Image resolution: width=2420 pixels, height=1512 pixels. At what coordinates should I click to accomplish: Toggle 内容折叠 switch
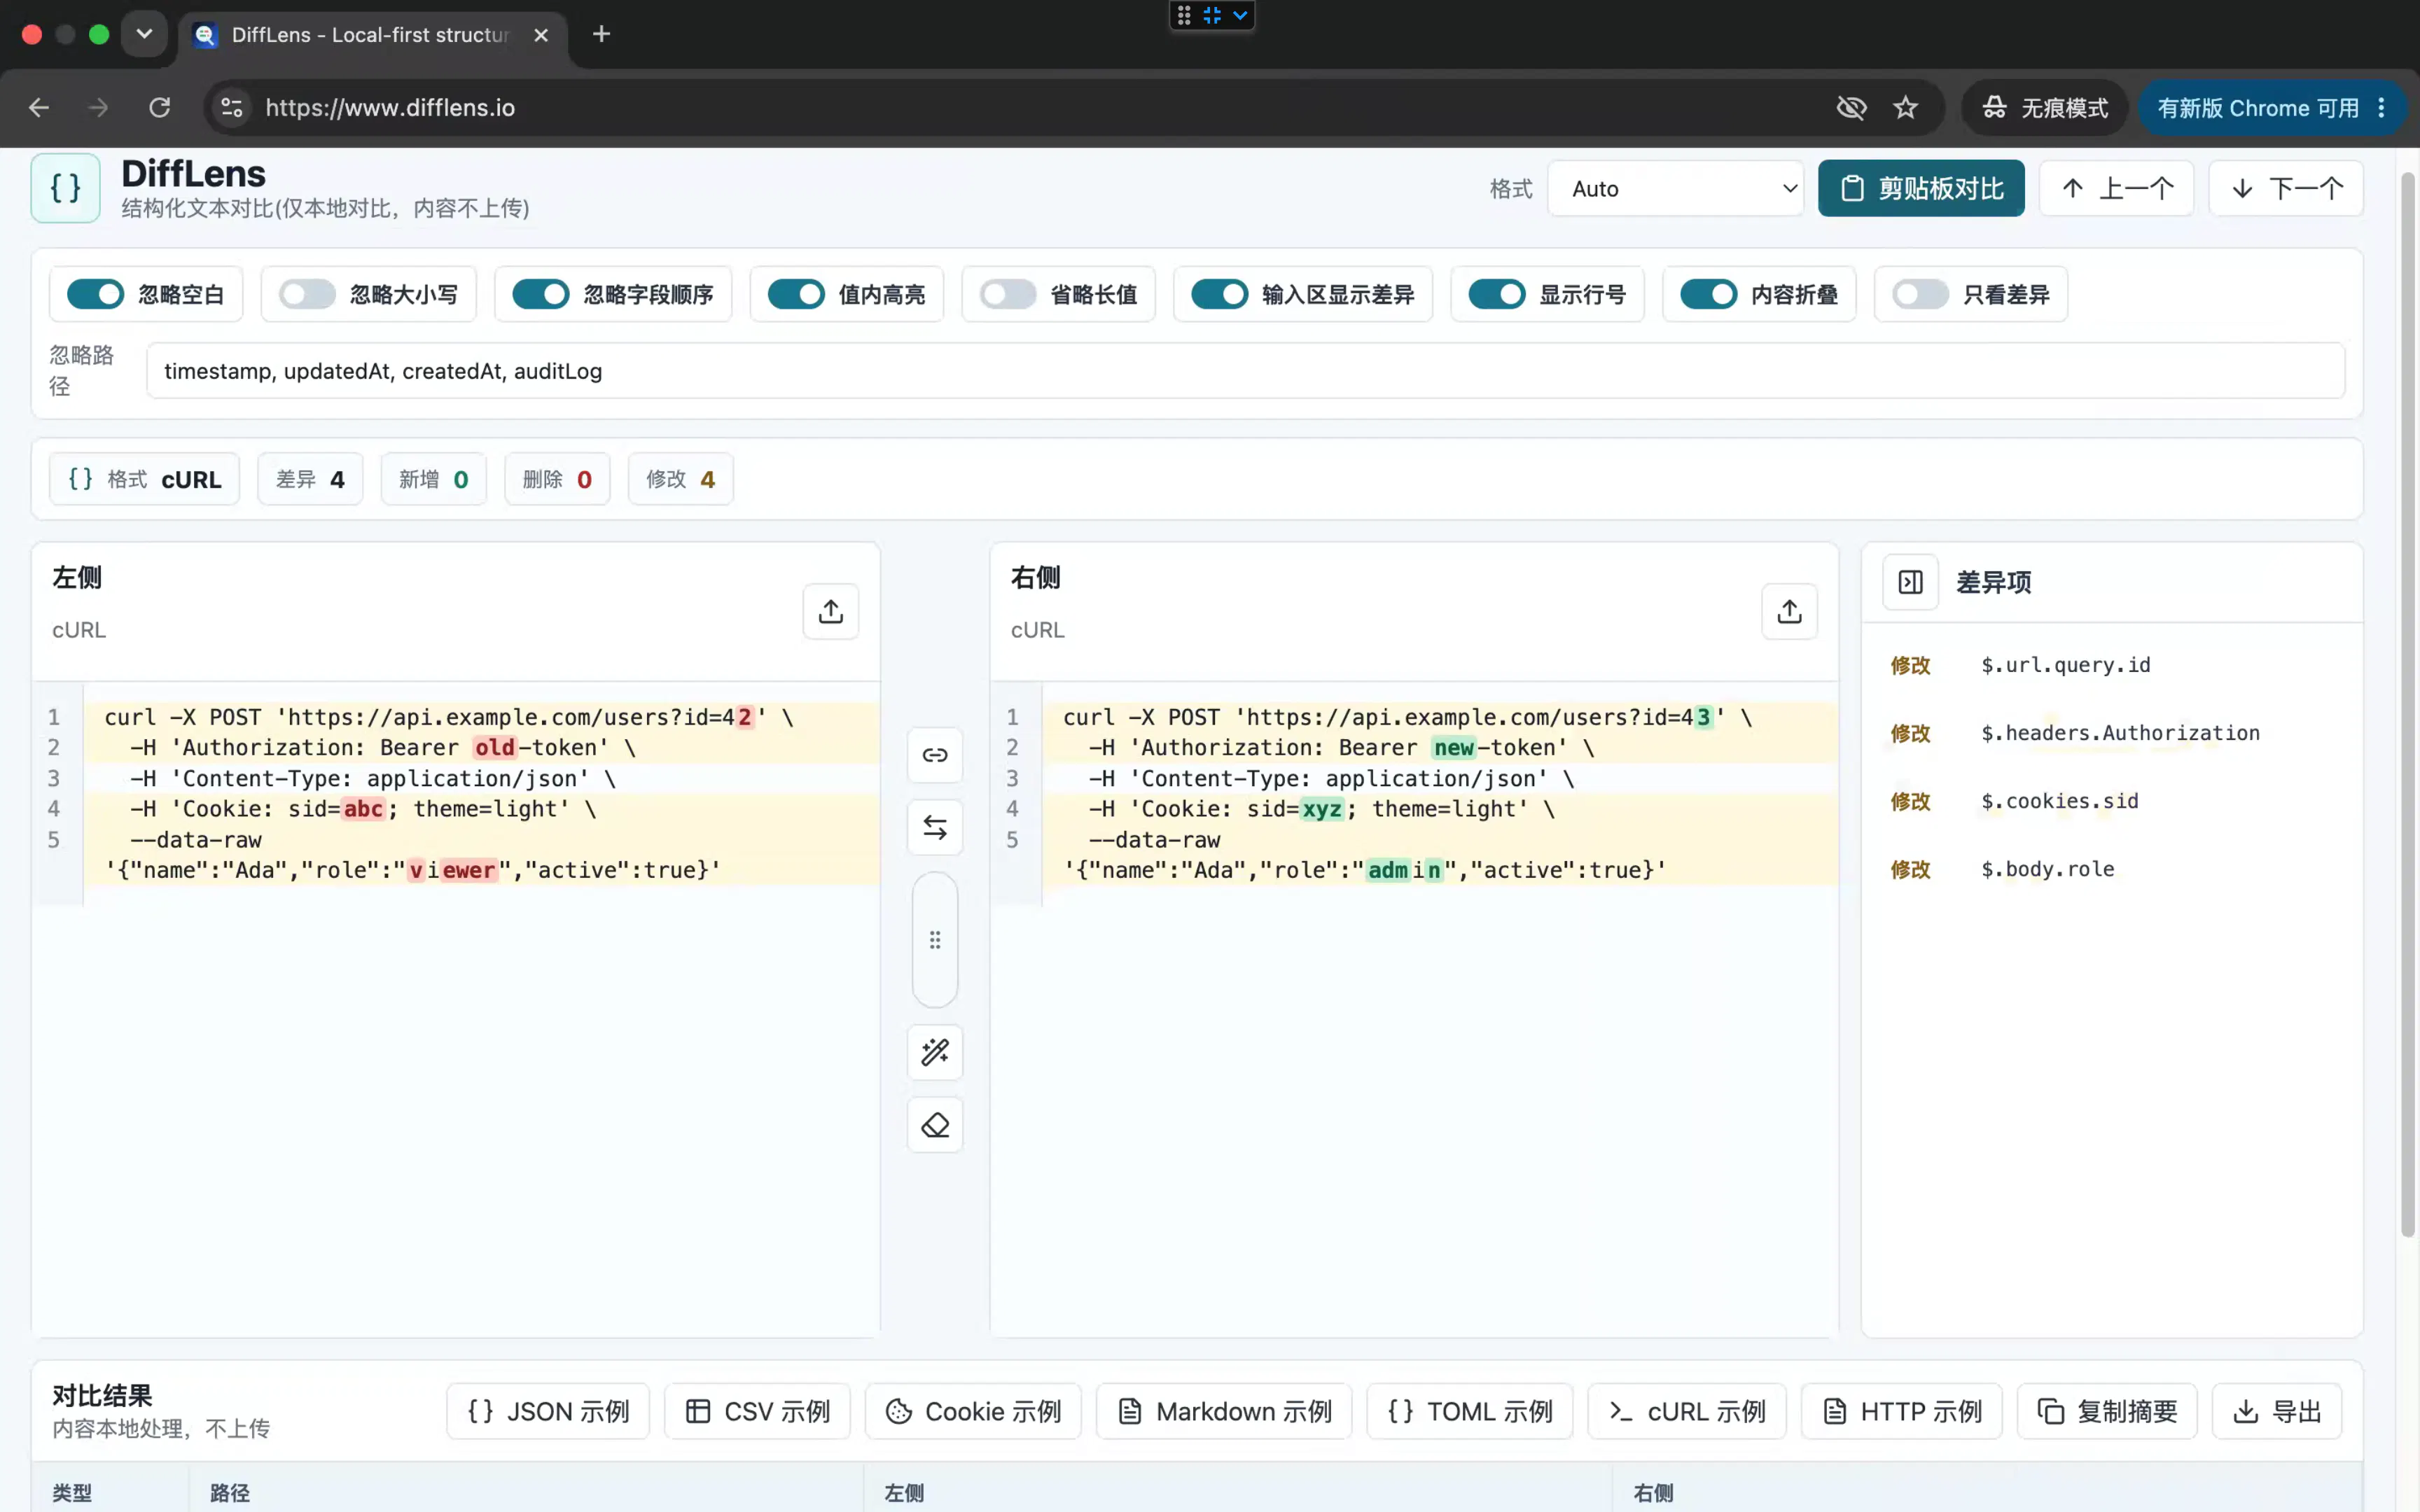point(1709,294)
